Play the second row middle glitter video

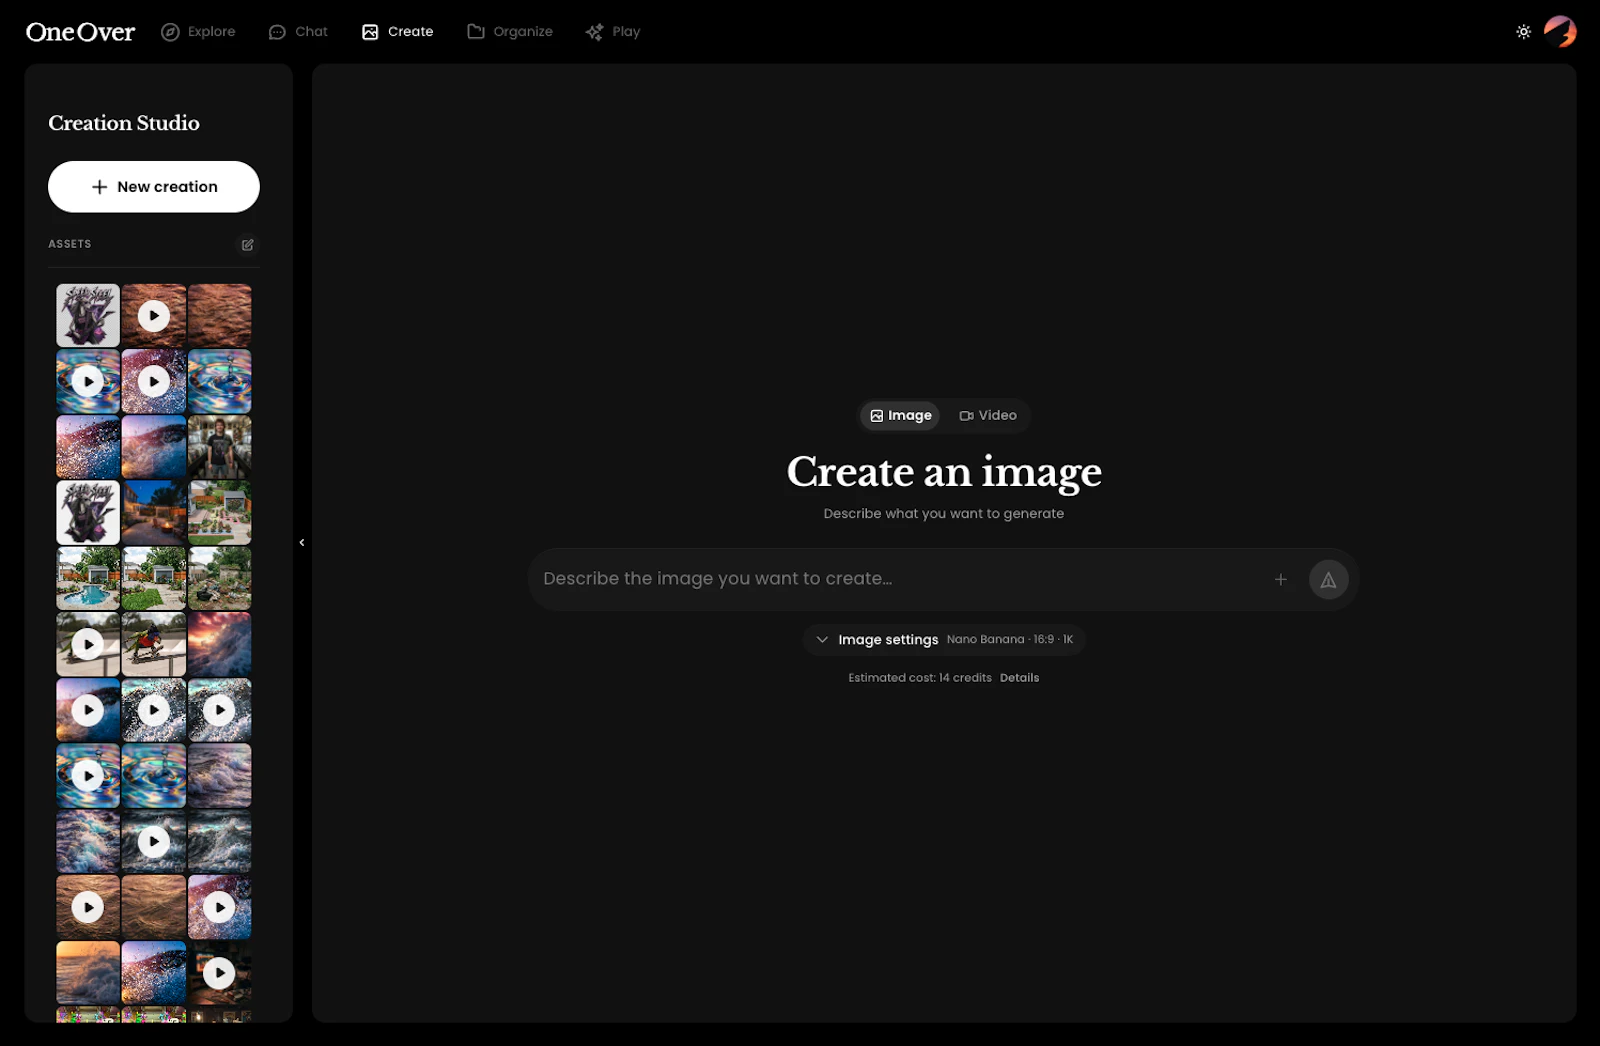154,382
